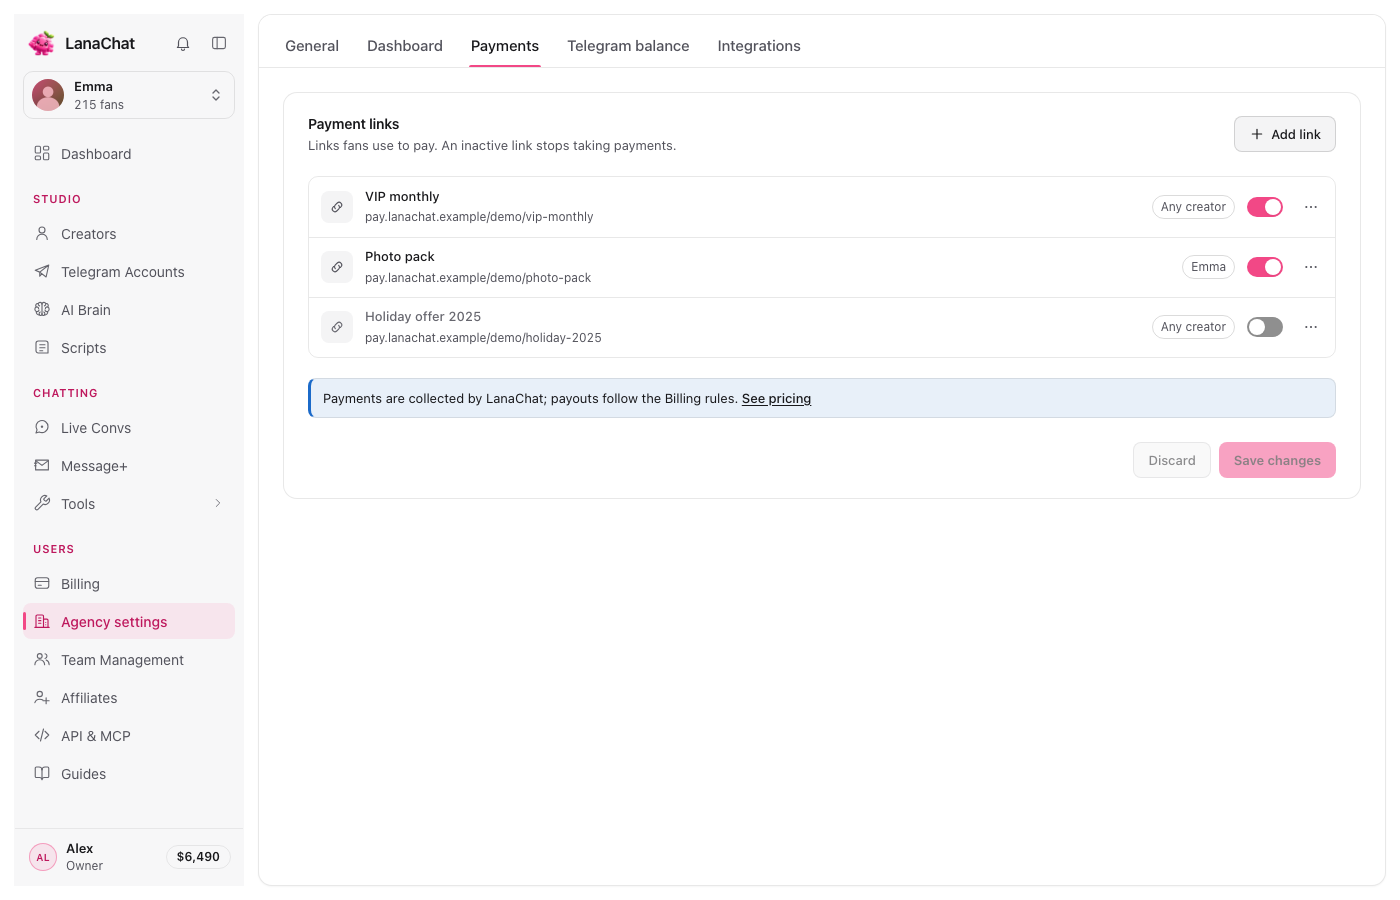Open more options for Photo pack
Screen dimensions: 1400x900
tap(1311, 267)
